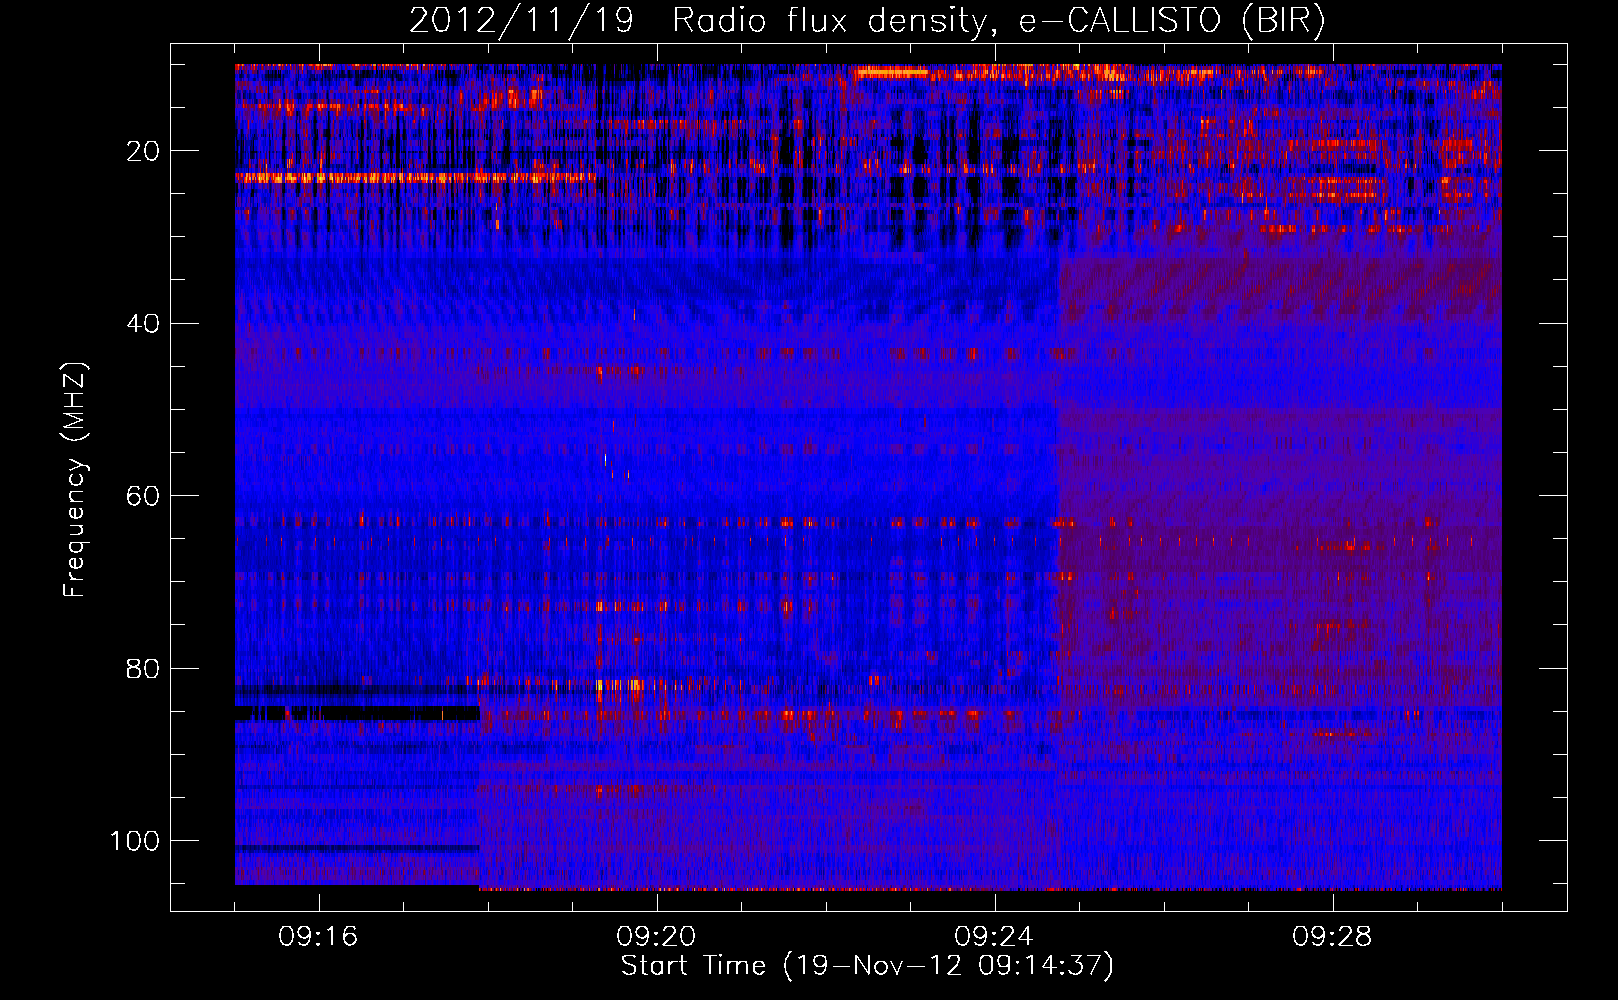Click the frequency tick label '40'
This screenshot has width=1618, height=1000.
pyautogui.click(x=143, y=324)
